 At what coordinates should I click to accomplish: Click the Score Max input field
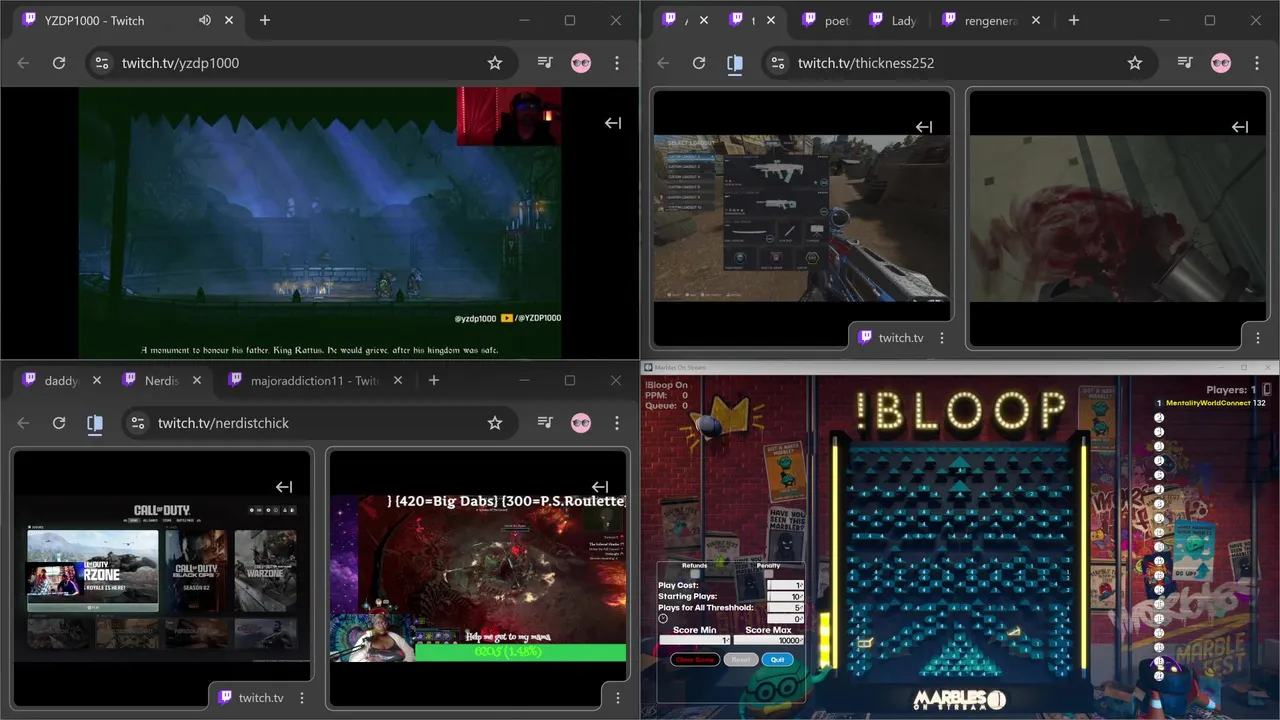(769, 640)
